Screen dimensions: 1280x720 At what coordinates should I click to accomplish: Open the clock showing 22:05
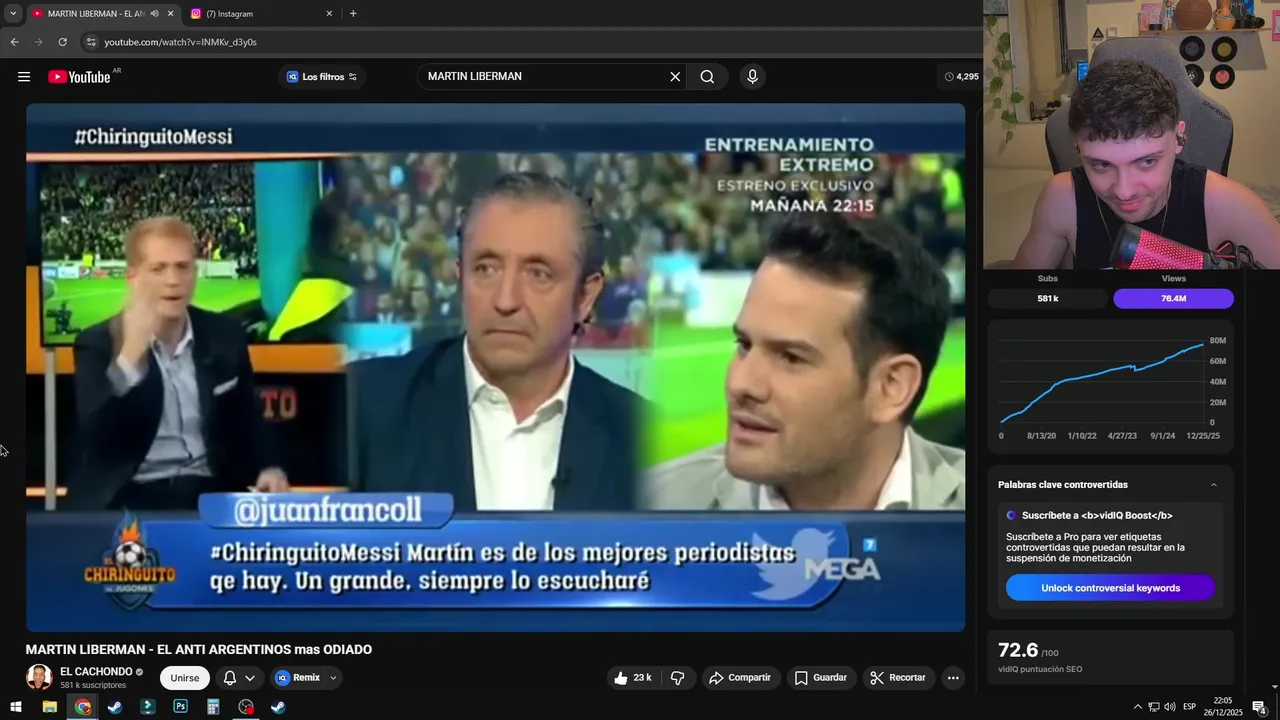(1223, 707)
